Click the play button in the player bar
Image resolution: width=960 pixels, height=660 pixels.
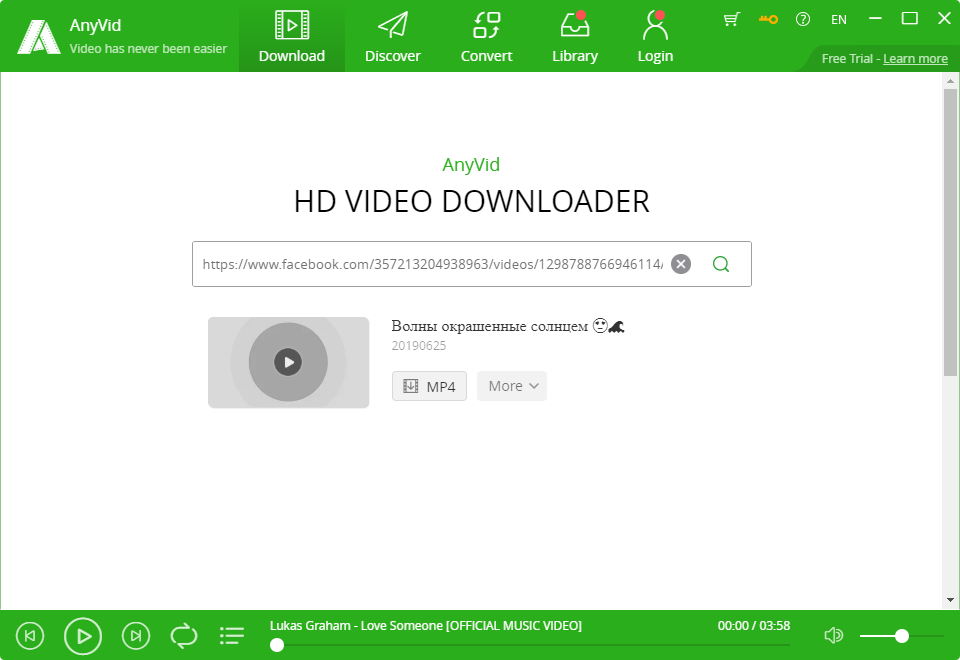(x=83, y=636)
